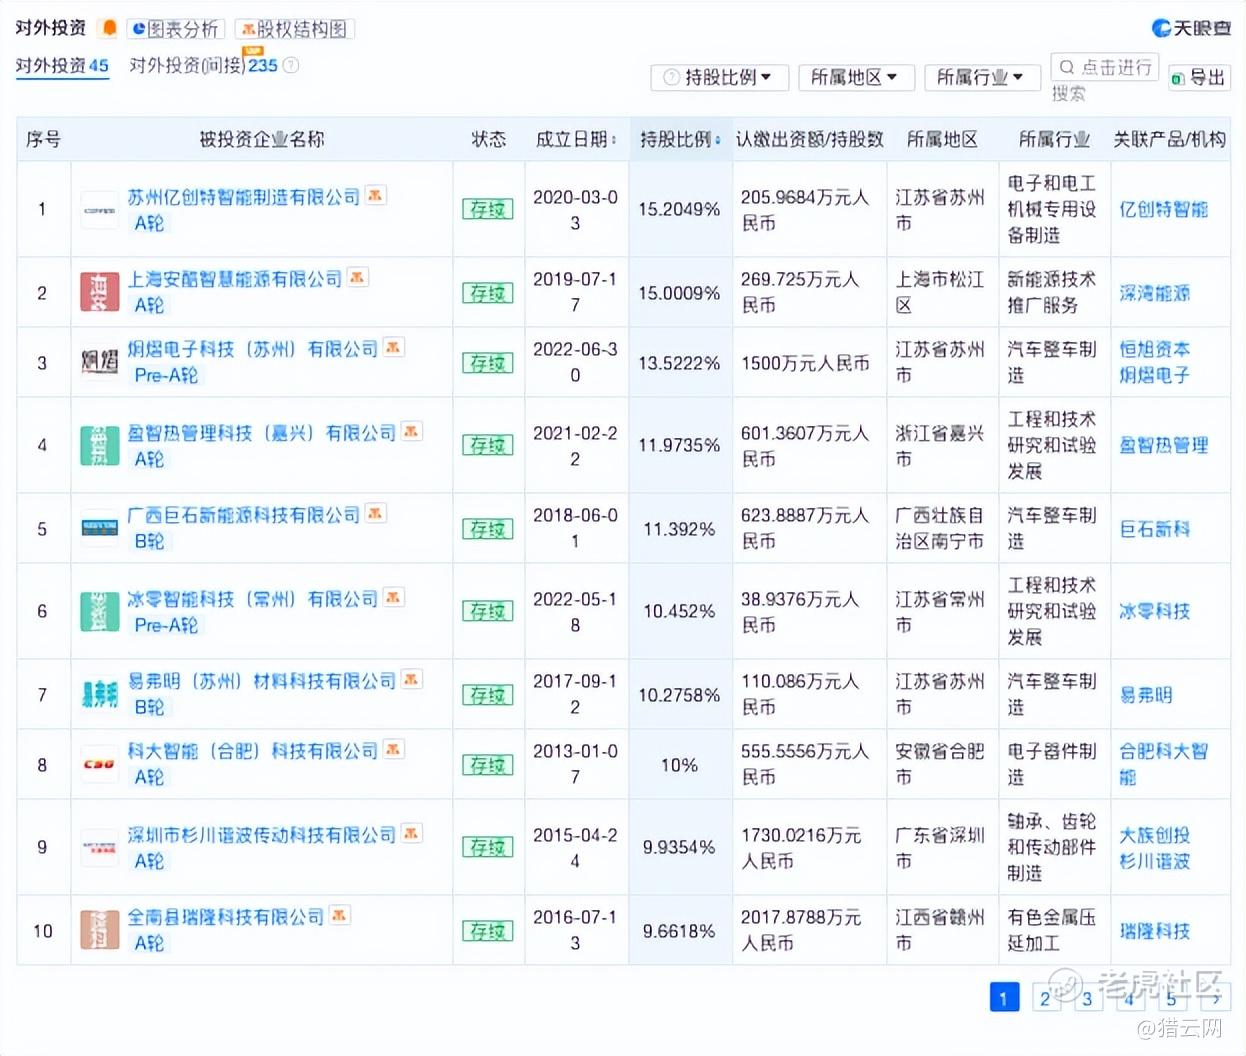The image size is (1246, 1056).
Task: Click the orange 全南县瑞隆 logo thumbnail
Action: 99,930
